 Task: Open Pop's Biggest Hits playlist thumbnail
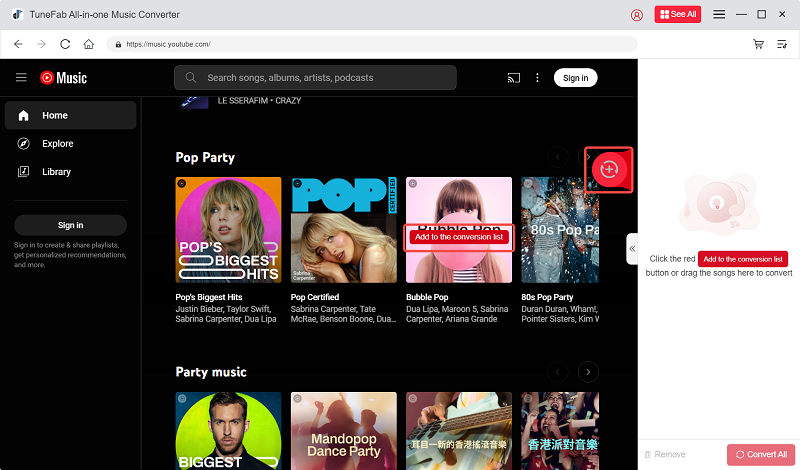228,230
